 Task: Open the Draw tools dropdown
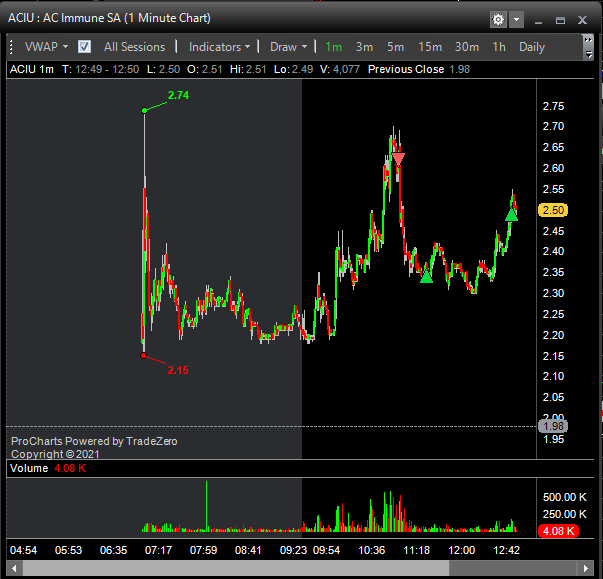(x=288, y=47)
